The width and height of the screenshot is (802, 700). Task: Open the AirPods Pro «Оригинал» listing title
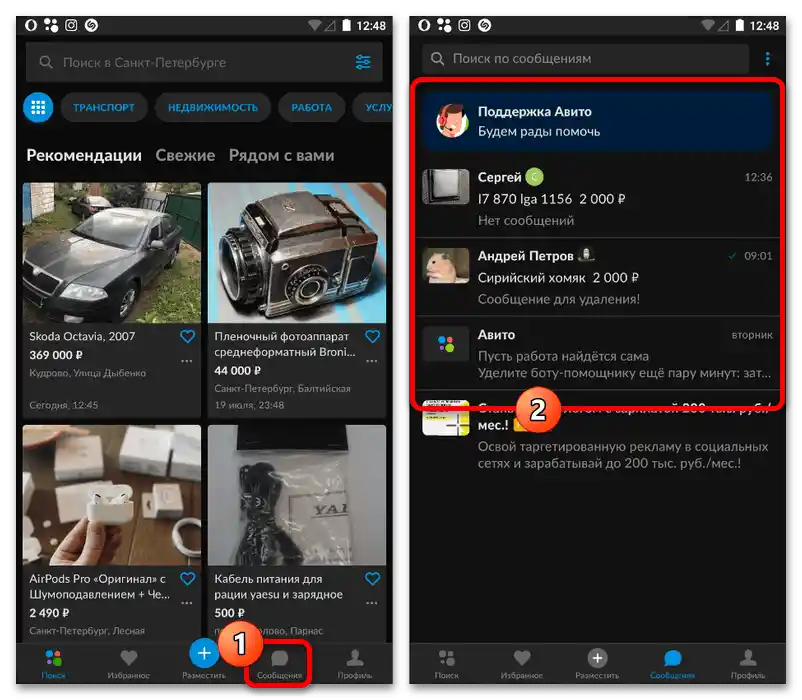point(99,586)
